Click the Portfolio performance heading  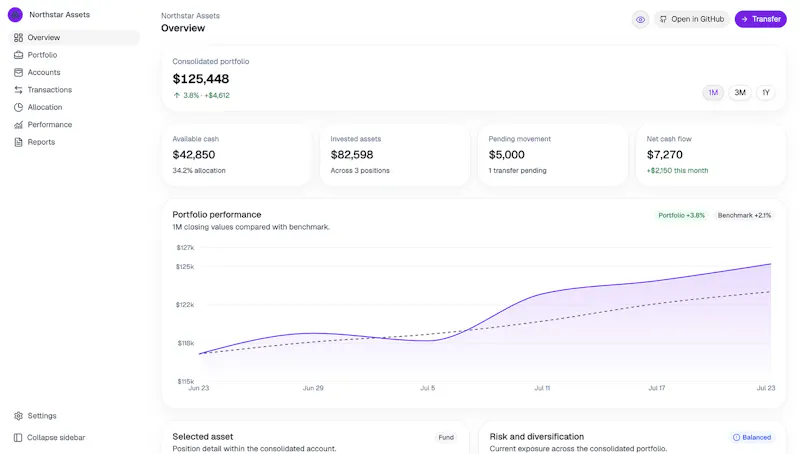point(216,215)
